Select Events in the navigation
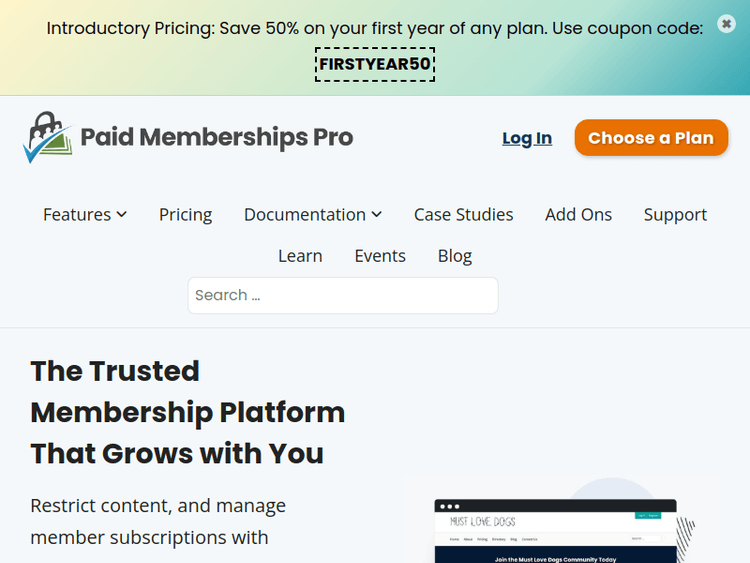This screenshot has width=750, height=563. (380, 256)
